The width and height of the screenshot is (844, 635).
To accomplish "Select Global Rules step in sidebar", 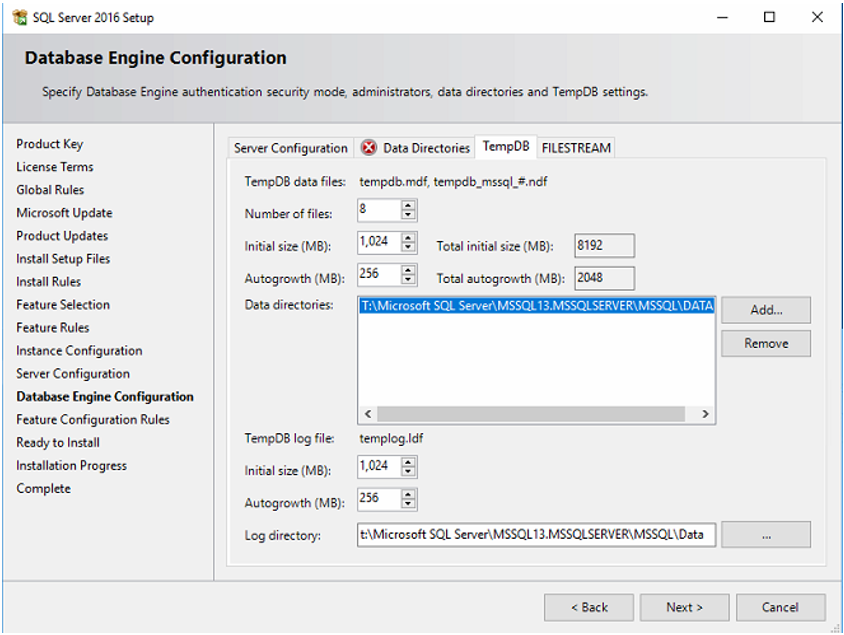I will click(50, 190).
